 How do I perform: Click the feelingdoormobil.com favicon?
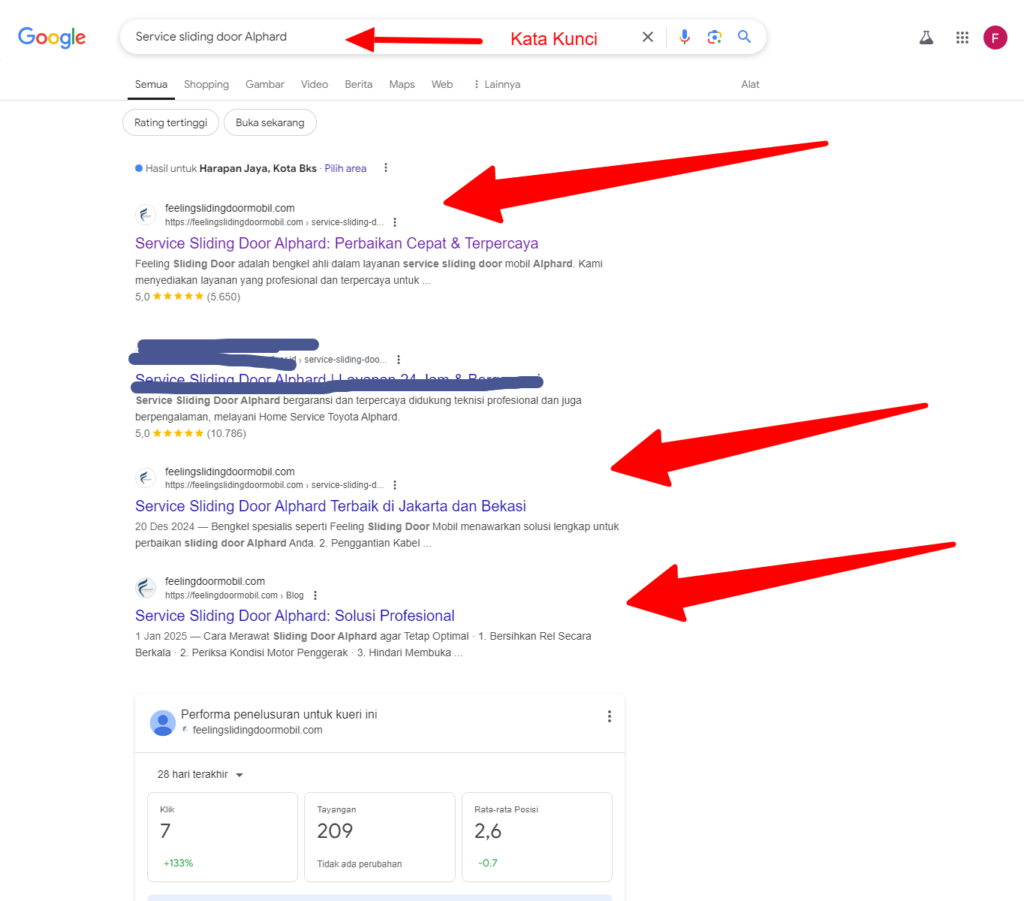pyautogui.click(x=146, y=588)
